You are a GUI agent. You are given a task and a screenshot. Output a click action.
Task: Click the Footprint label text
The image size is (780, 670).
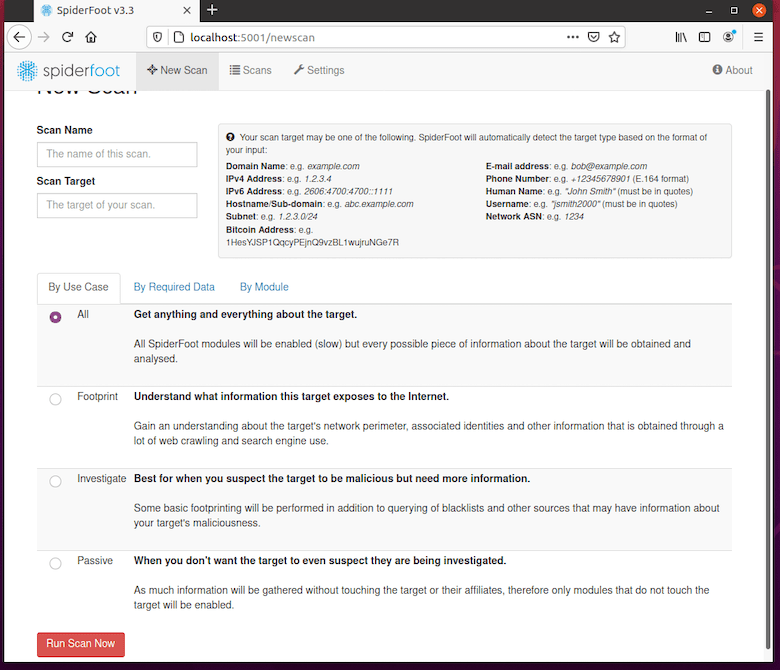98,396
